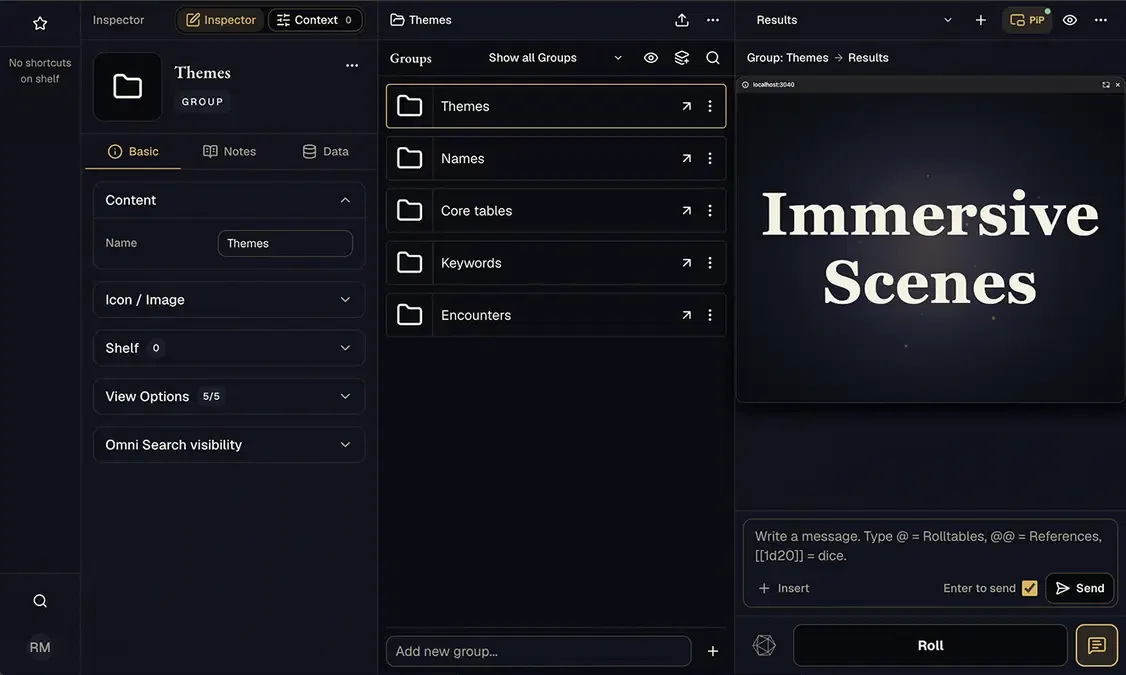The image size is (1126, 675).
Task: Switch to the Data tab
Action: pyautogui.click(x=325, y=152)
